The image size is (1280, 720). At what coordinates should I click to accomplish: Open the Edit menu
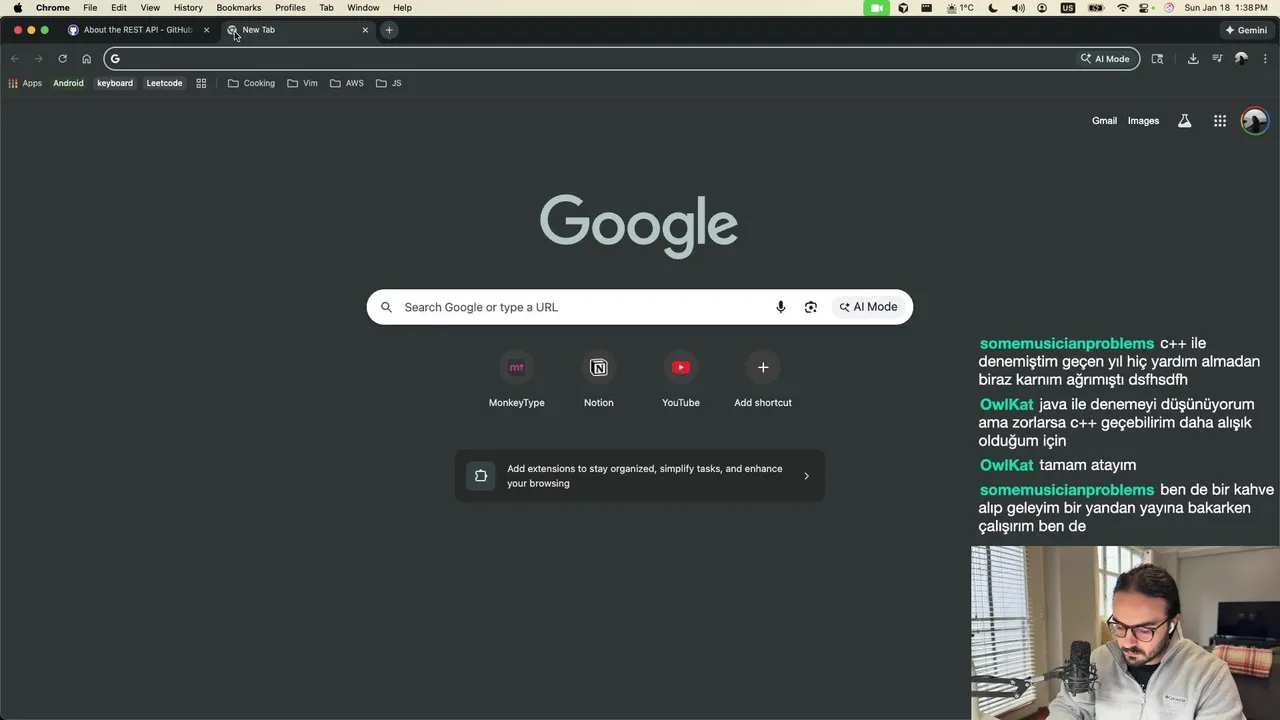click(119, 8)
